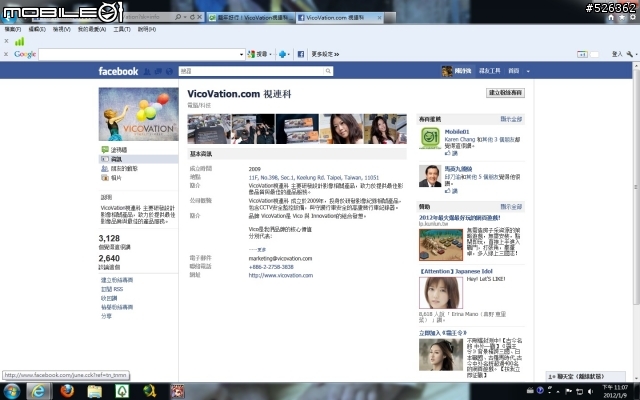Click the phone number +886-2-2758-3838
Viewport: 640px width, 400px height.
(271, 267)
